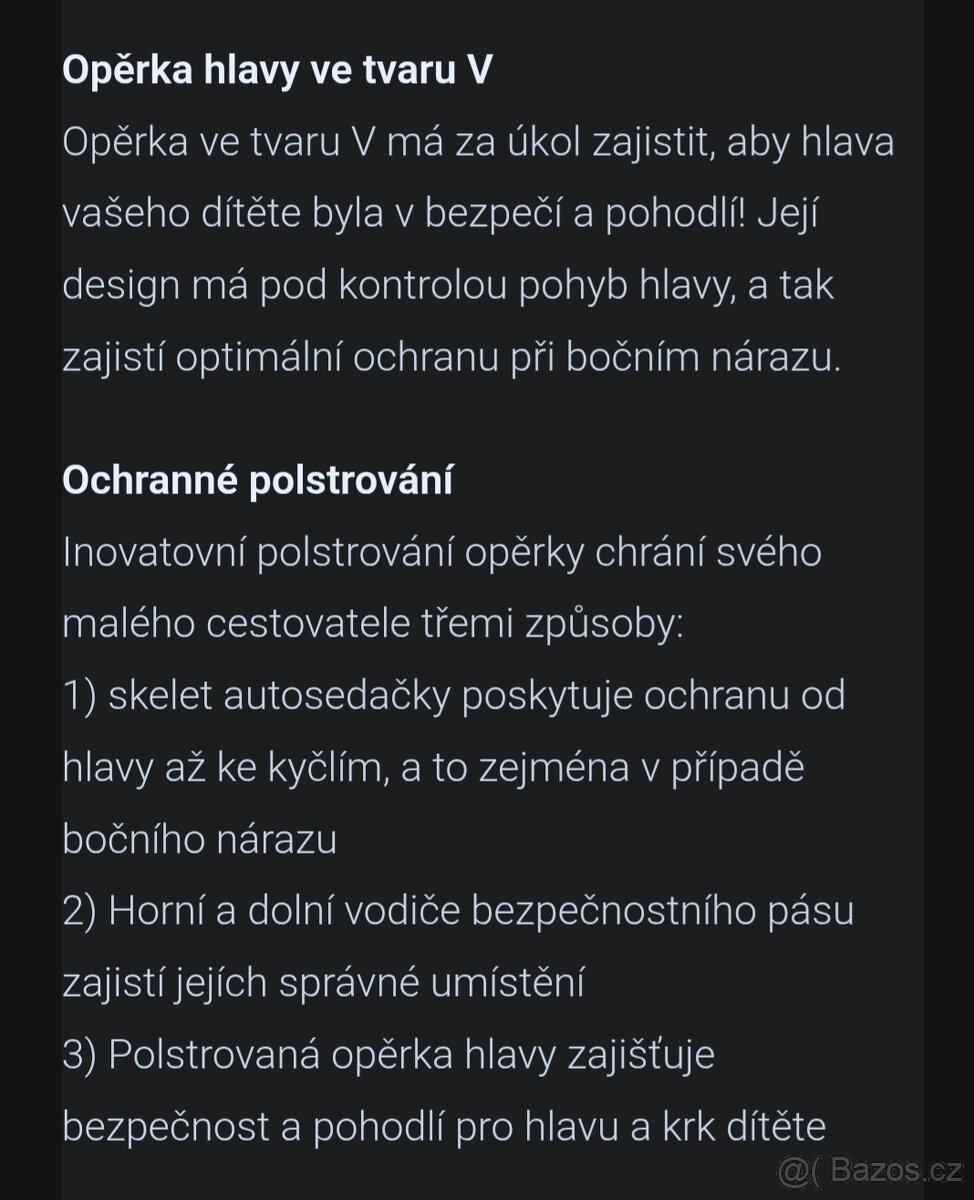Click the line "design má pod kontrolou pohyb hlavy"
The width and height of the screenshot is (974, 1200).
(448, 288)
